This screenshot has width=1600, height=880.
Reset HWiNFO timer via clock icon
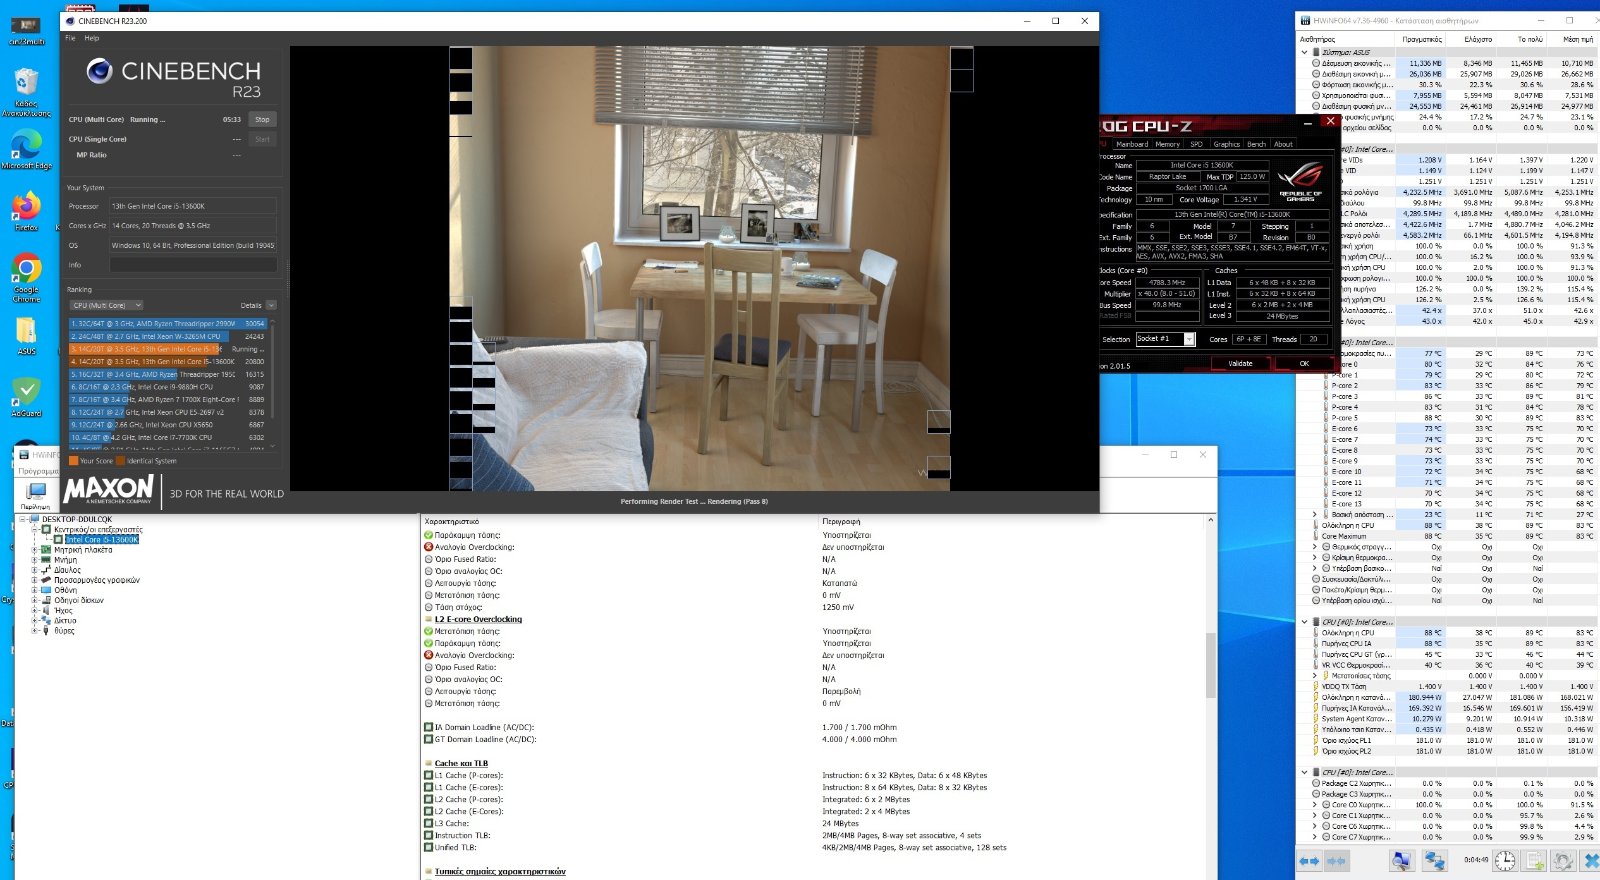point(1505,860)
